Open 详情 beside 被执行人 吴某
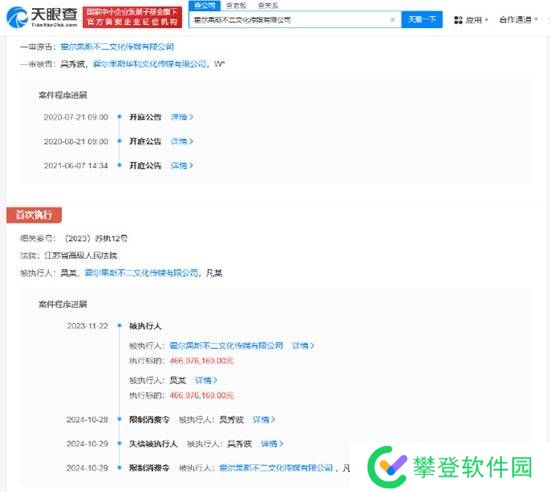The width and height of the screenshot is (550, 492). coord(206,380)
